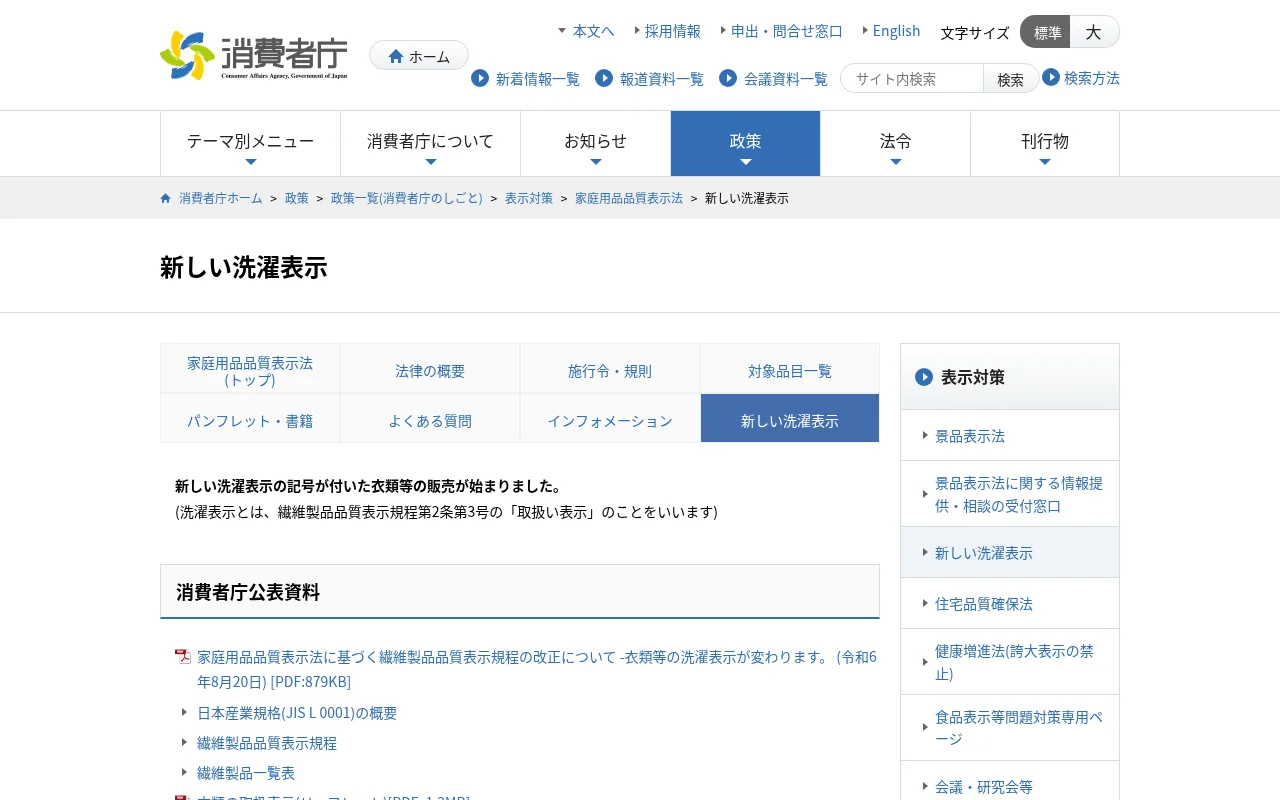Switch text size to 大

pyautogui.click(x=1094, y=32)
